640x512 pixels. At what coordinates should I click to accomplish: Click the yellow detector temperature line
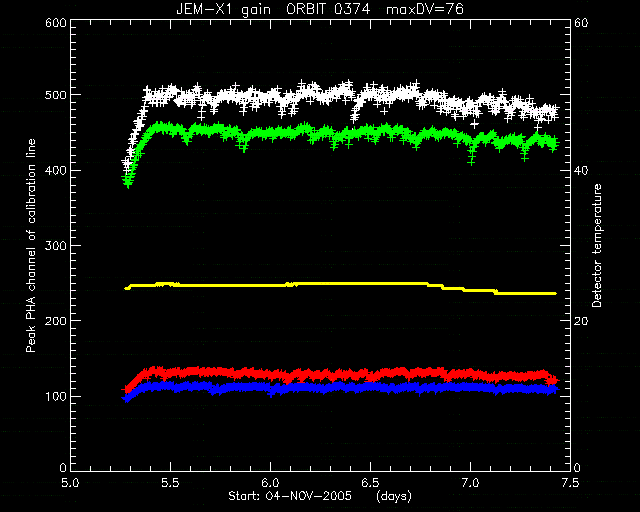340,284
